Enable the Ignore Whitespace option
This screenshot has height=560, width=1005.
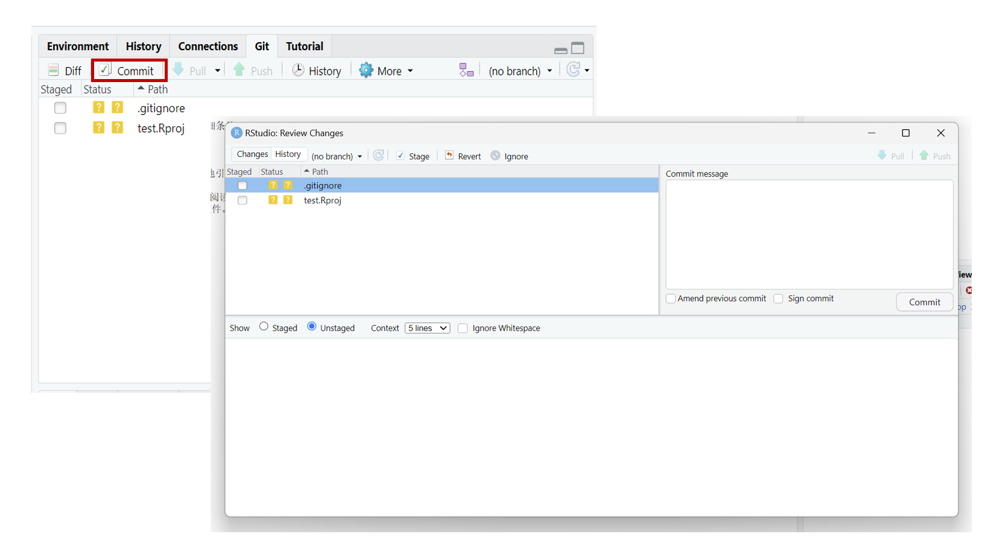(x=463, y=328)
